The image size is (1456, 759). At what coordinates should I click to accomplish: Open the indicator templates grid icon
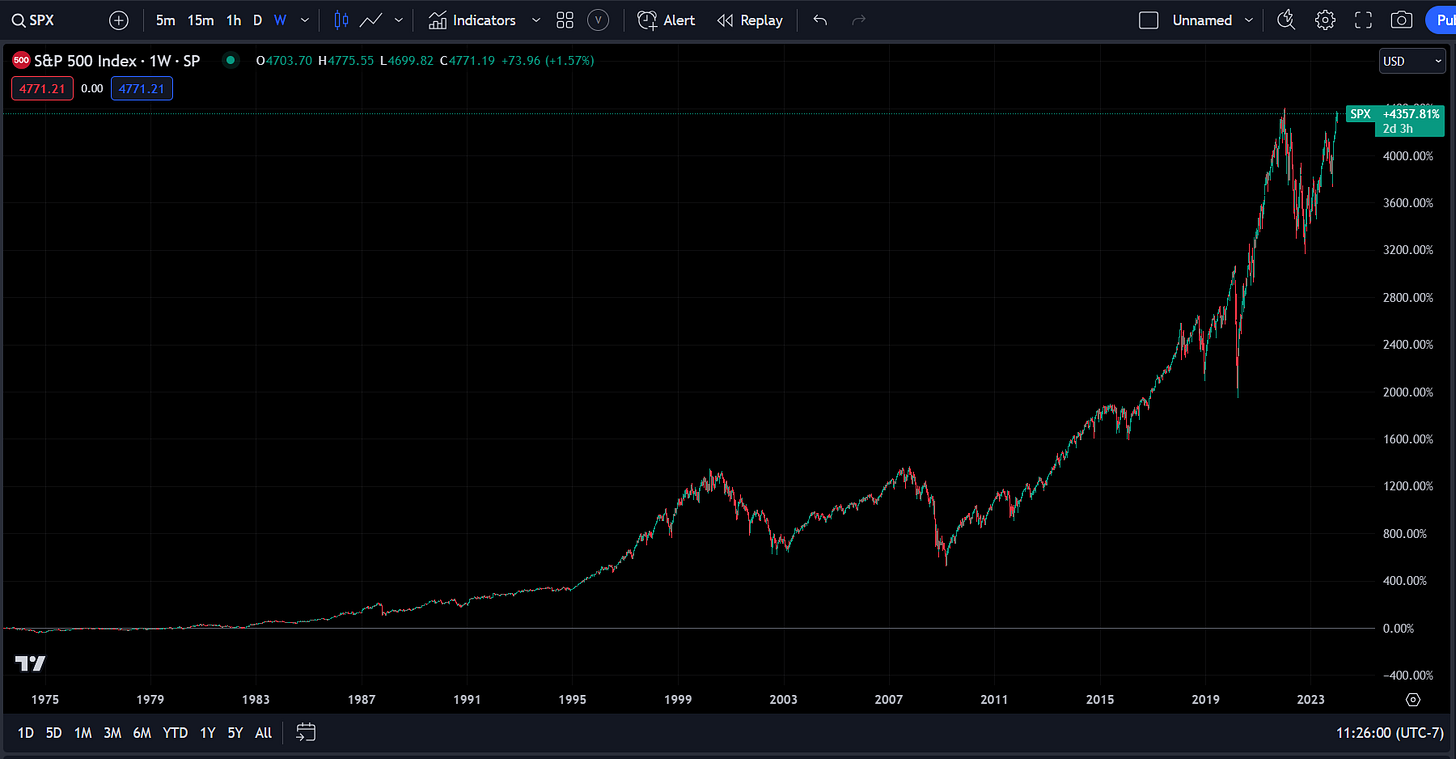click(x=565, y=20)
